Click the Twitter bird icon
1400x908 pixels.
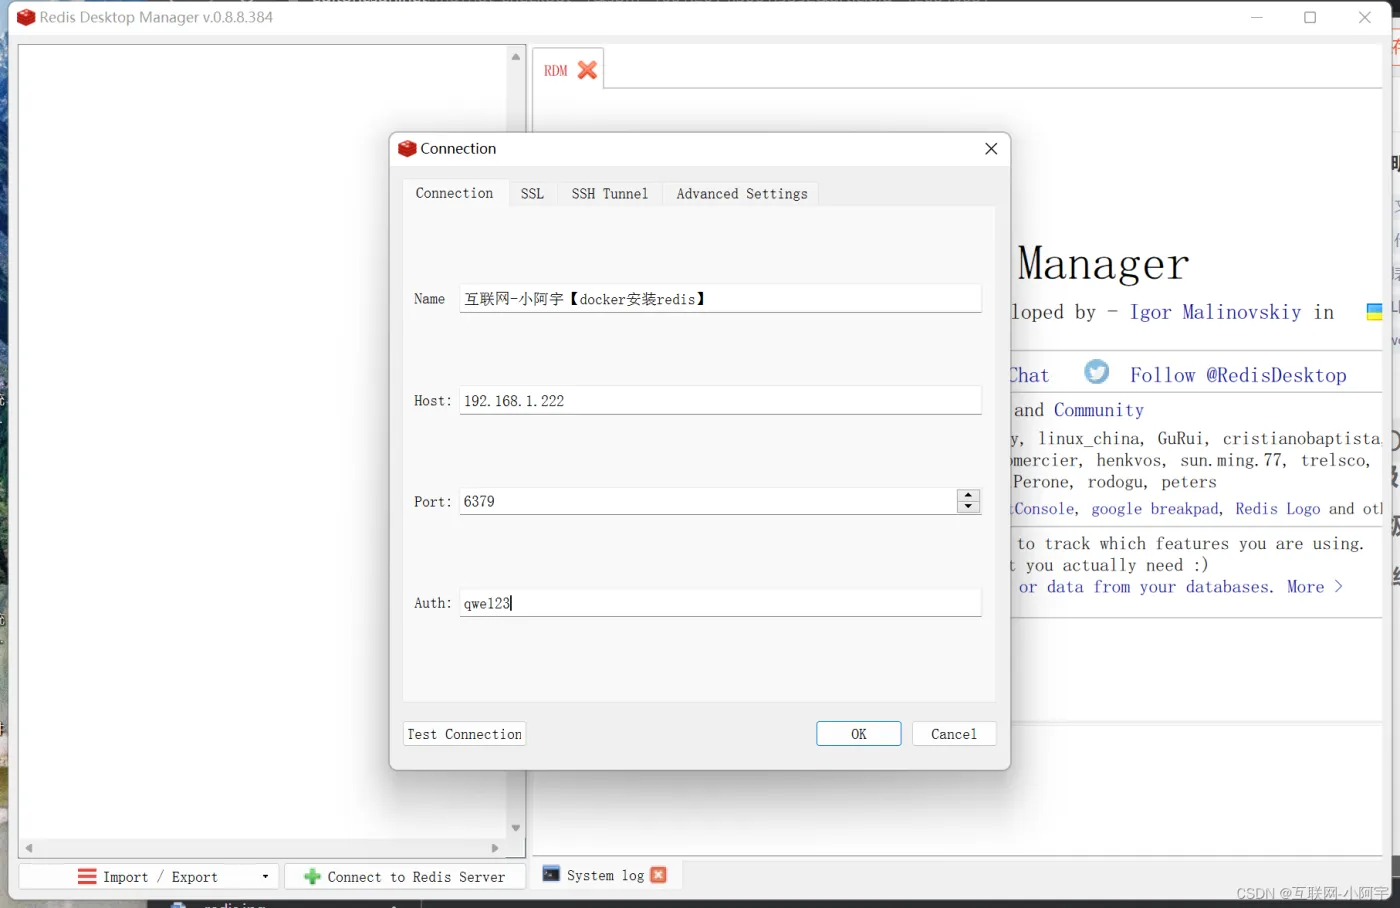pos(1097,371)
